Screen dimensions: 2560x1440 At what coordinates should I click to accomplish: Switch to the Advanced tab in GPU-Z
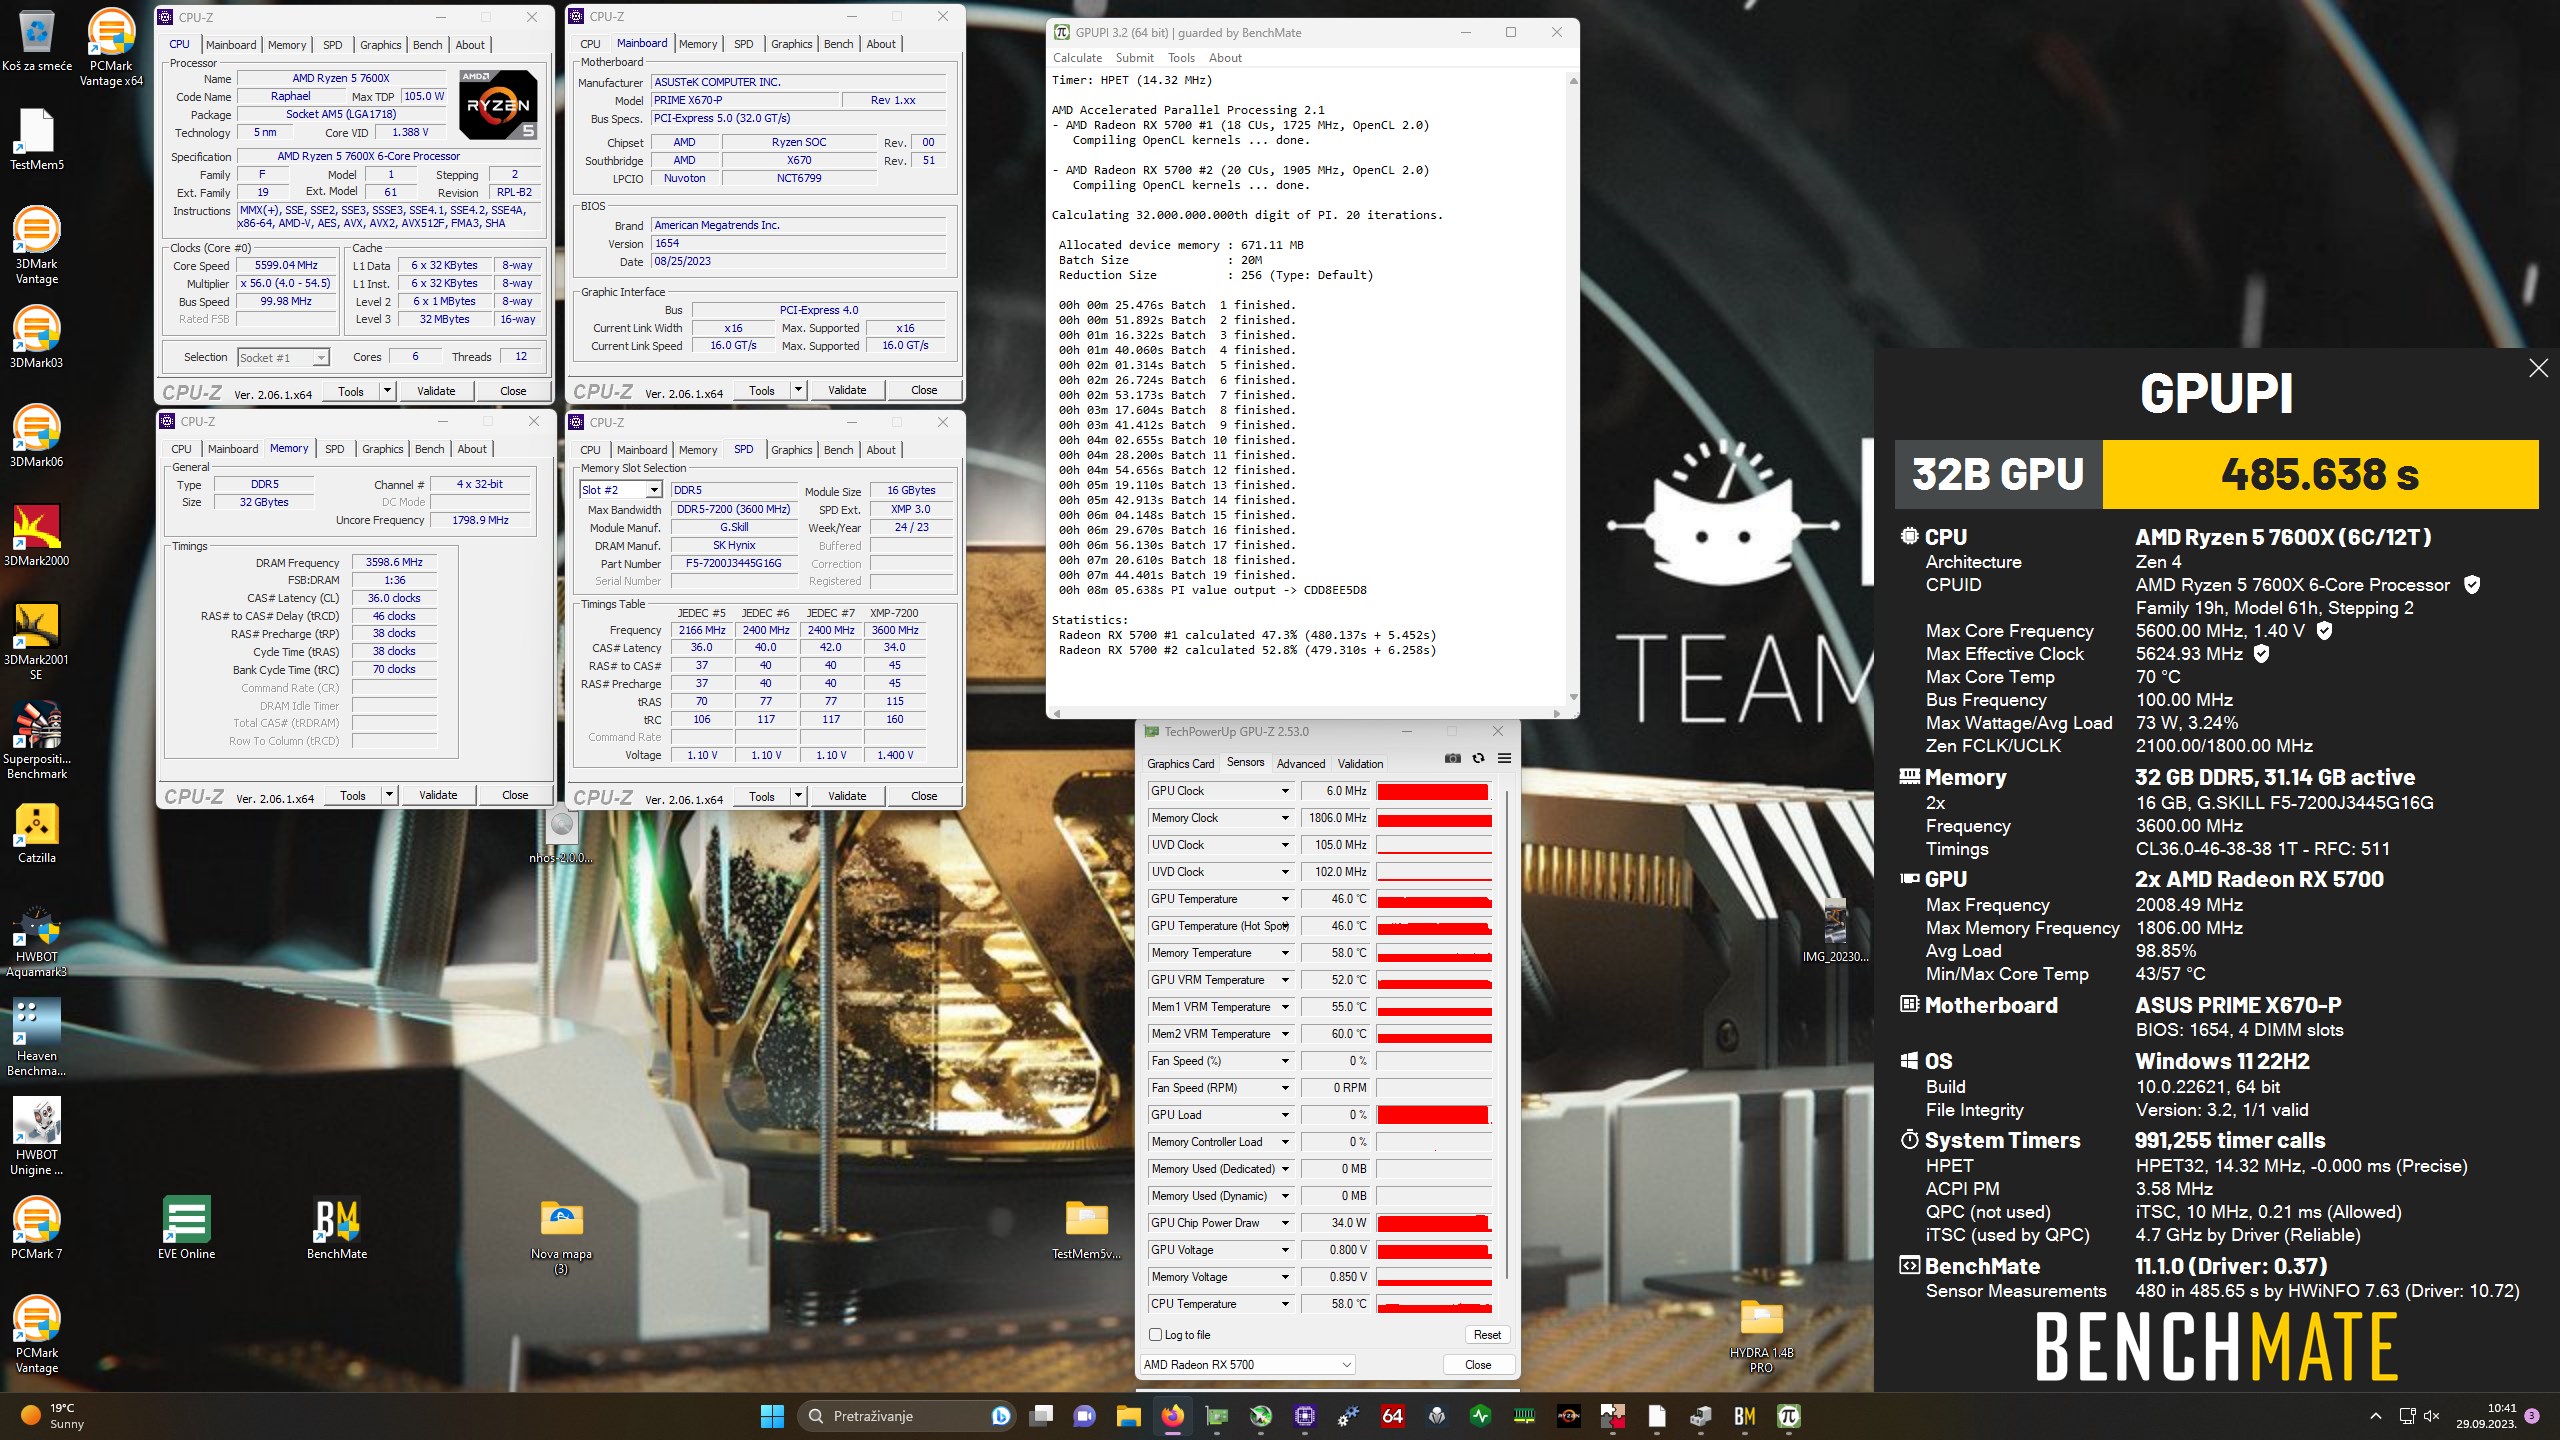(1300, 763)
